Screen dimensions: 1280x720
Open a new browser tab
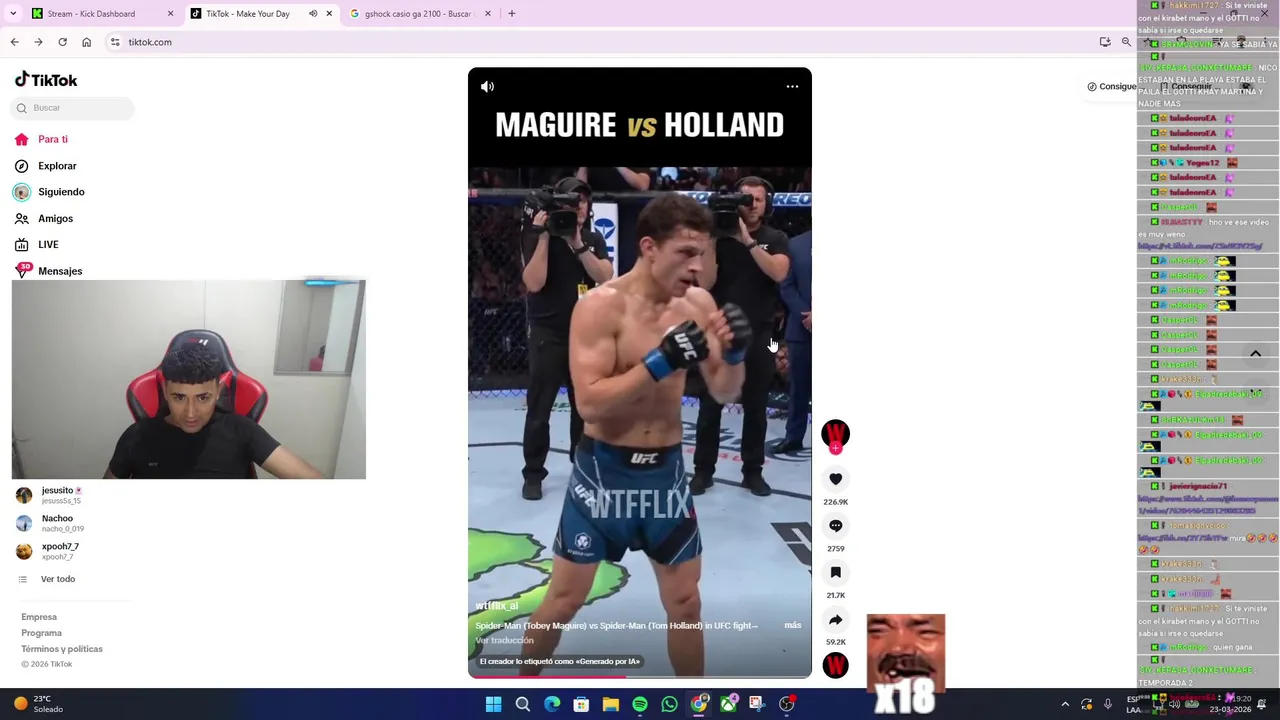pos(511,14)
